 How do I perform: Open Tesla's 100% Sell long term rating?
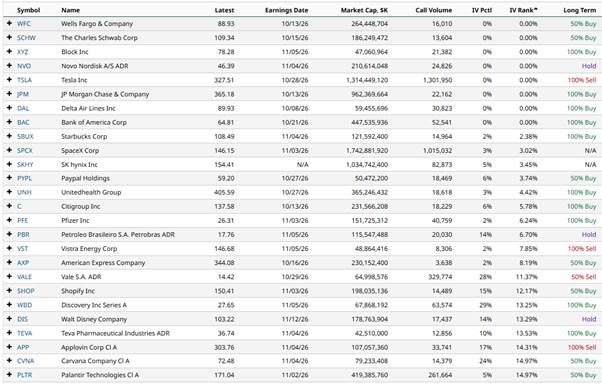pyautogui.click(x=582, y=80)
